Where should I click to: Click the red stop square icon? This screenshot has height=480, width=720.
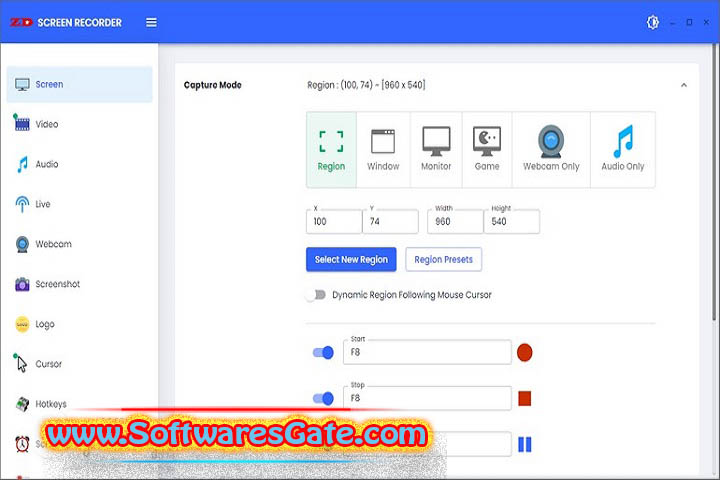coord(524,398)
